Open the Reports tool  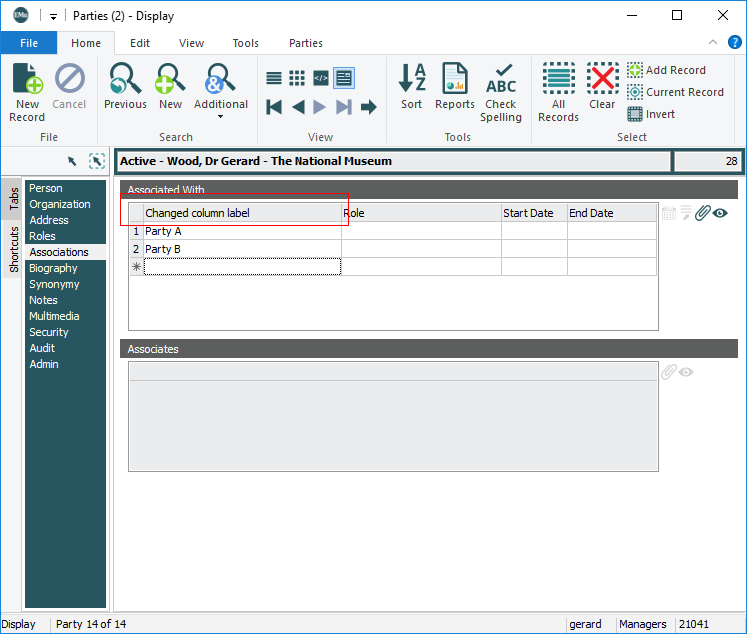[455, 88]
